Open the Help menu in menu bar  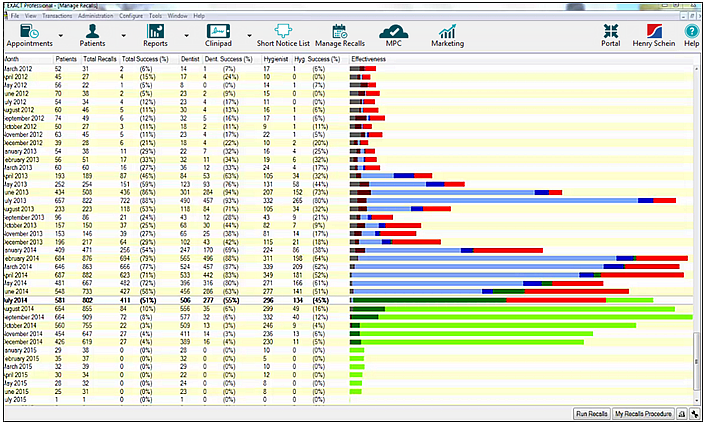[x=199, y=16]
